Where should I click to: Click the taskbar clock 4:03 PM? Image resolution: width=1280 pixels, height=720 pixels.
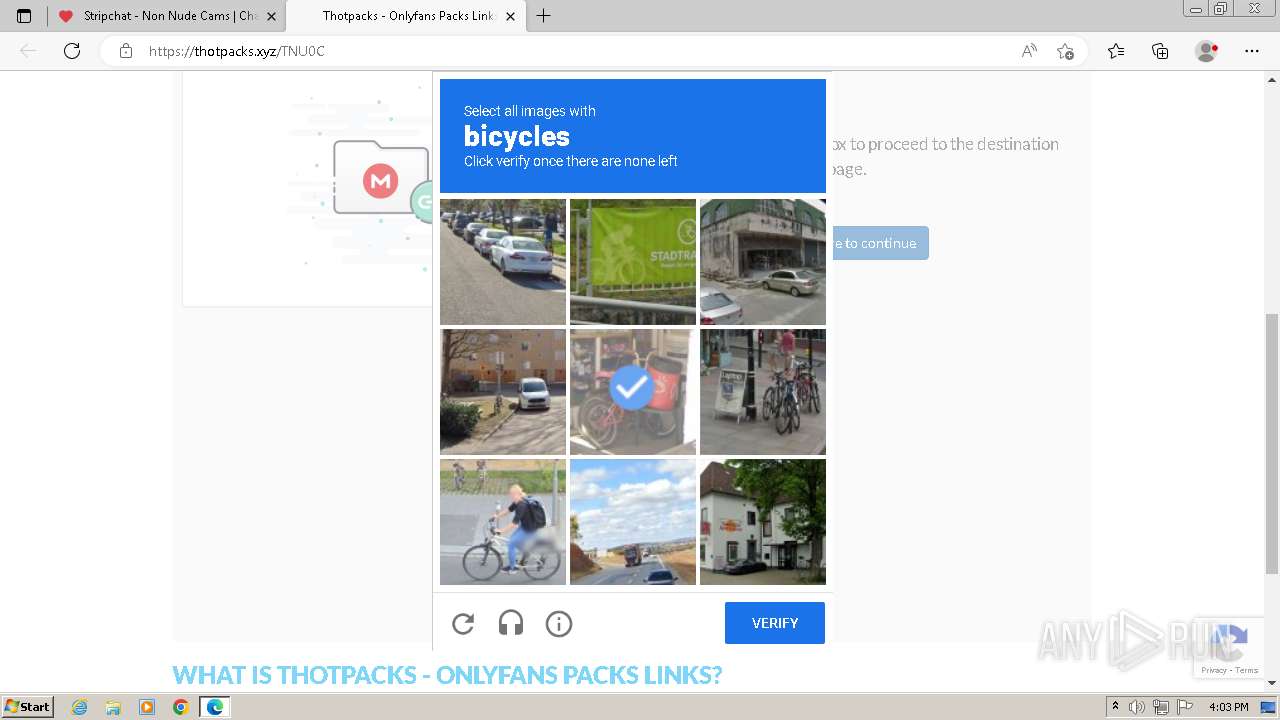(1228, 707)
